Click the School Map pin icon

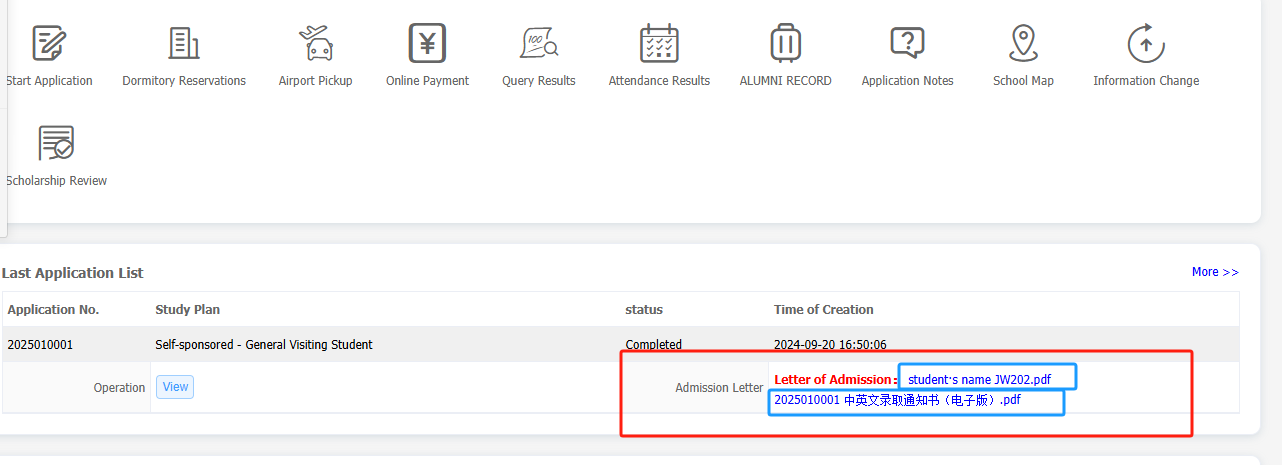point(1022,44)
